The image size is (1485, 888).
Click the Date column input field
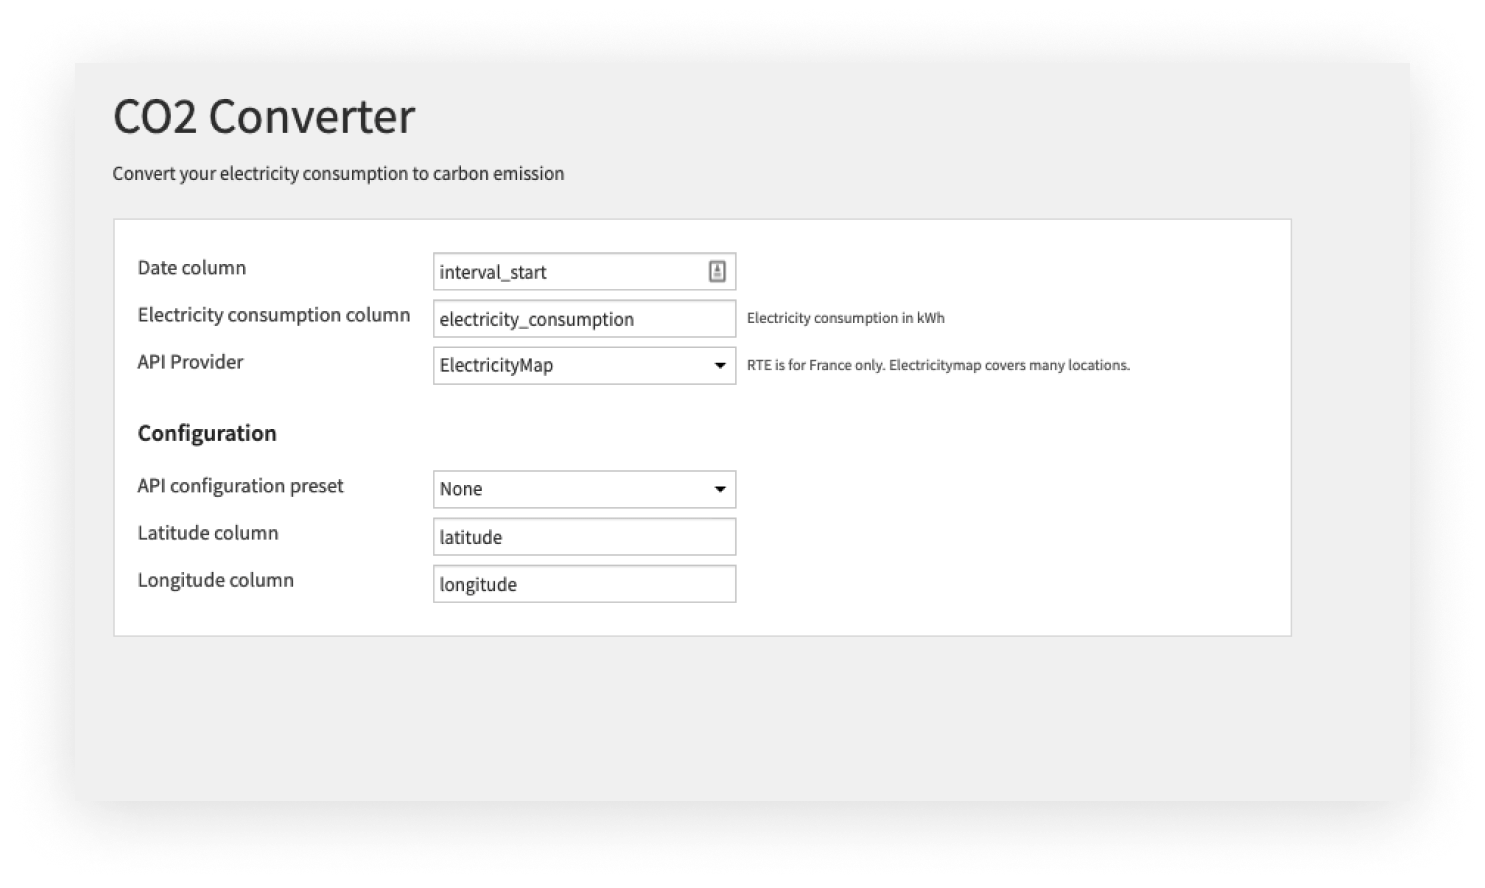(584, 272)
